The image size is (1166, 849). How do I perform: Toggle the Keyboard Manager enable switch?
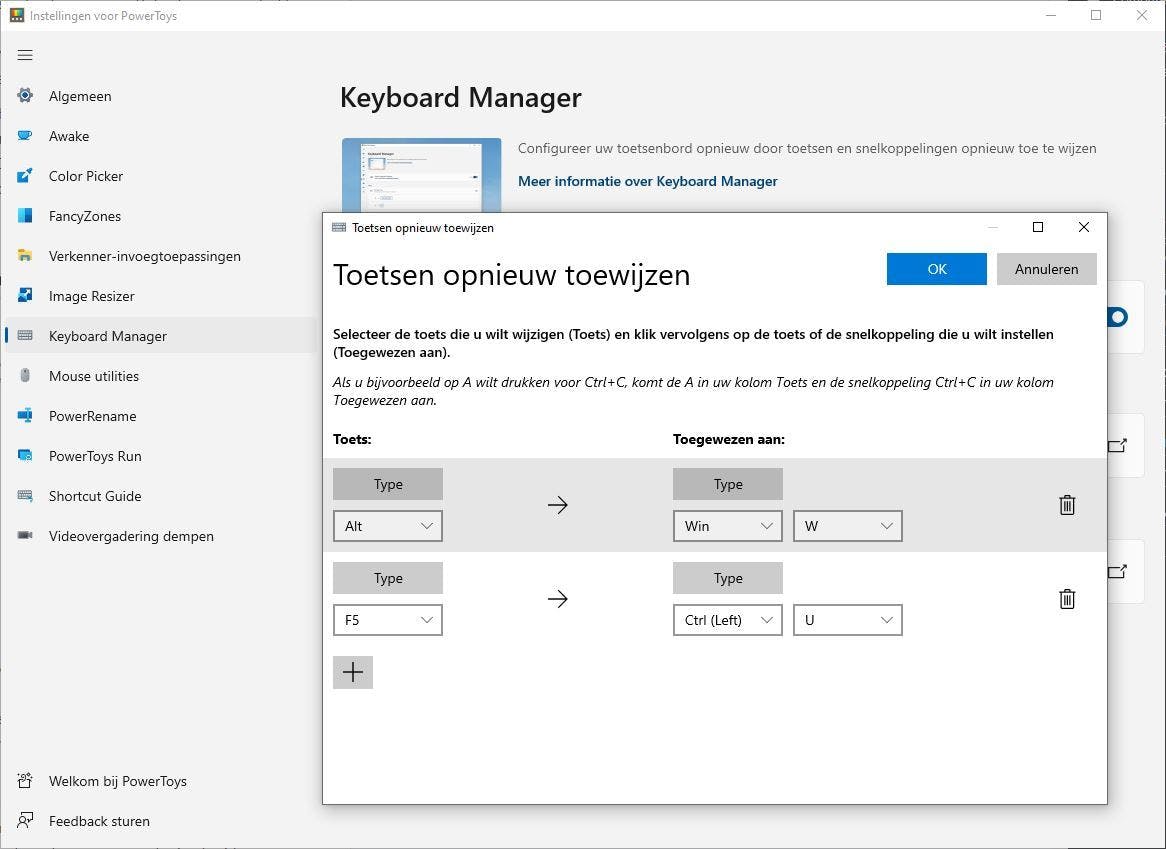[x=1117, y=317]
